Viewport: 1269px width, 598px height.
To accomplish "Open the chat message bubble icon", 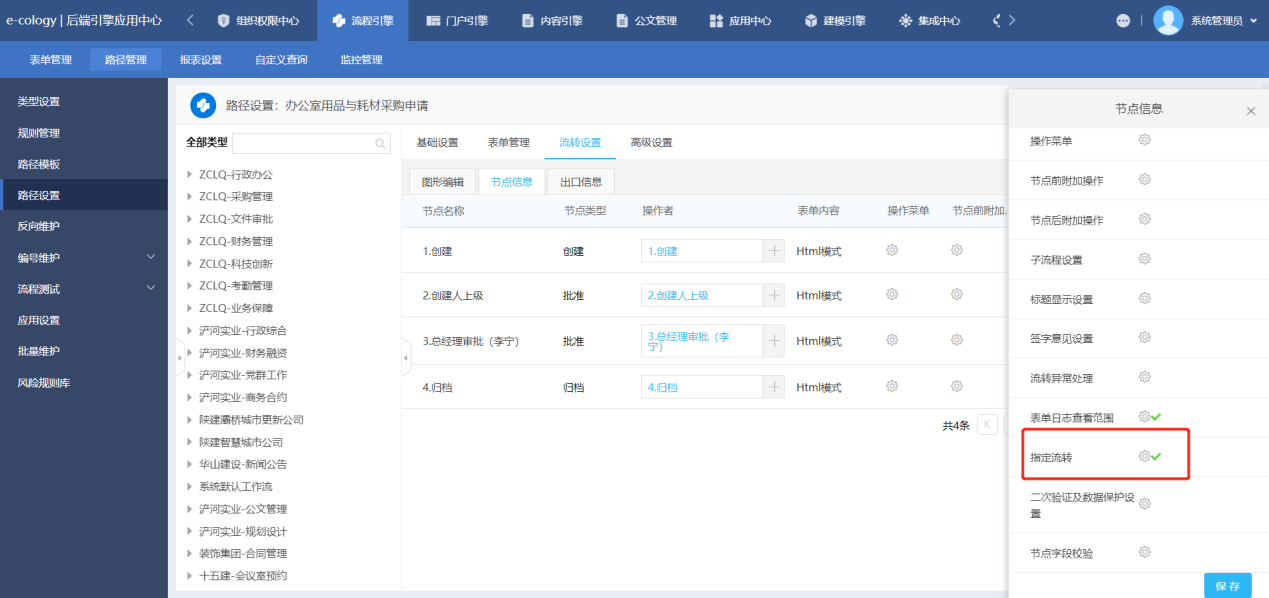I will point(1123,21).
